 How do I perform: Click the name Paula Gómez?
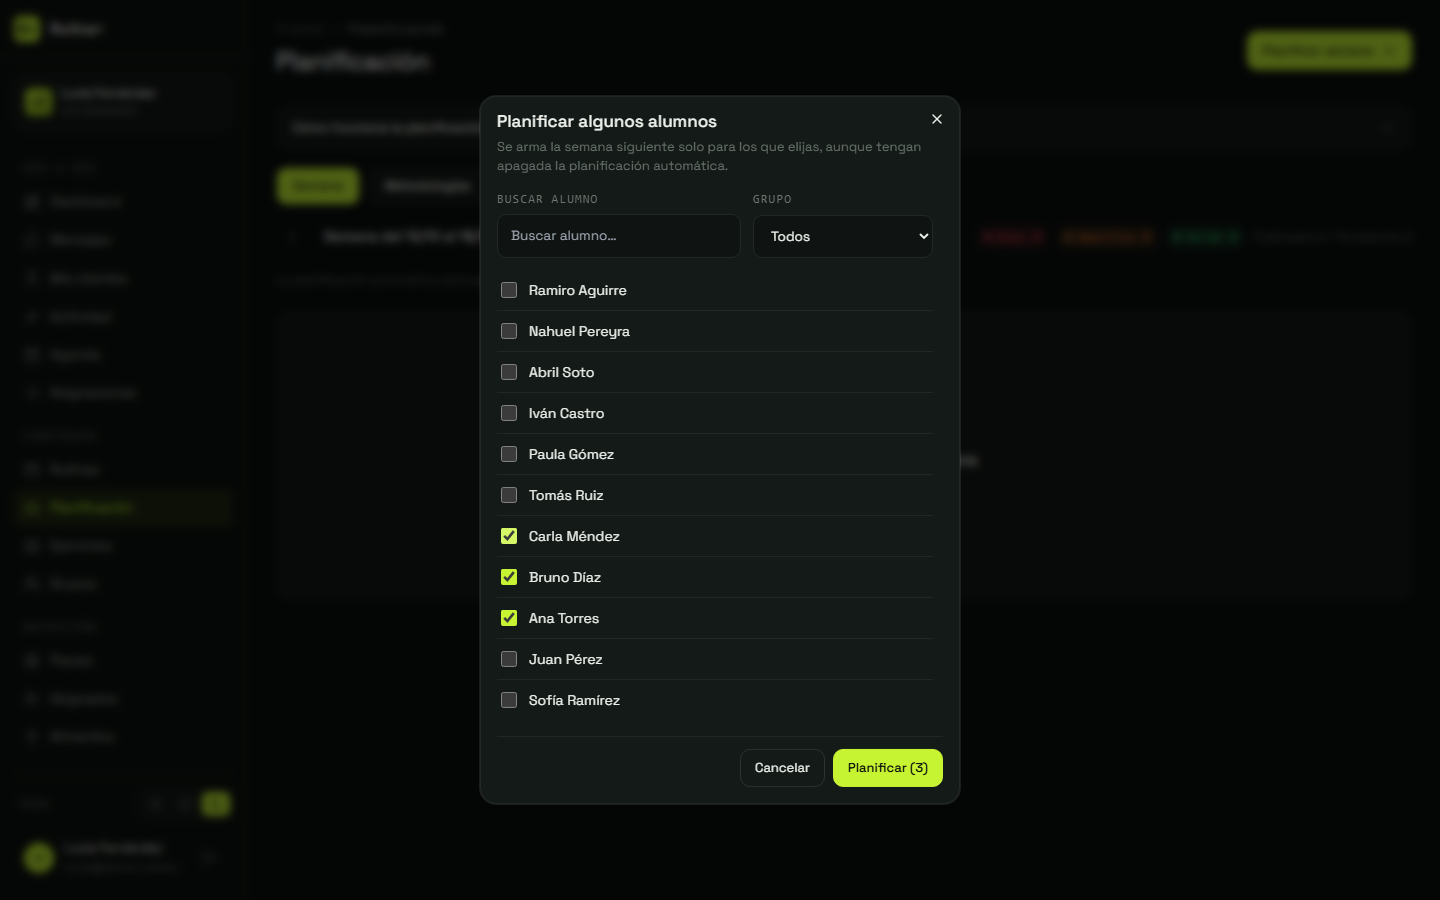[x=571, y=454]
